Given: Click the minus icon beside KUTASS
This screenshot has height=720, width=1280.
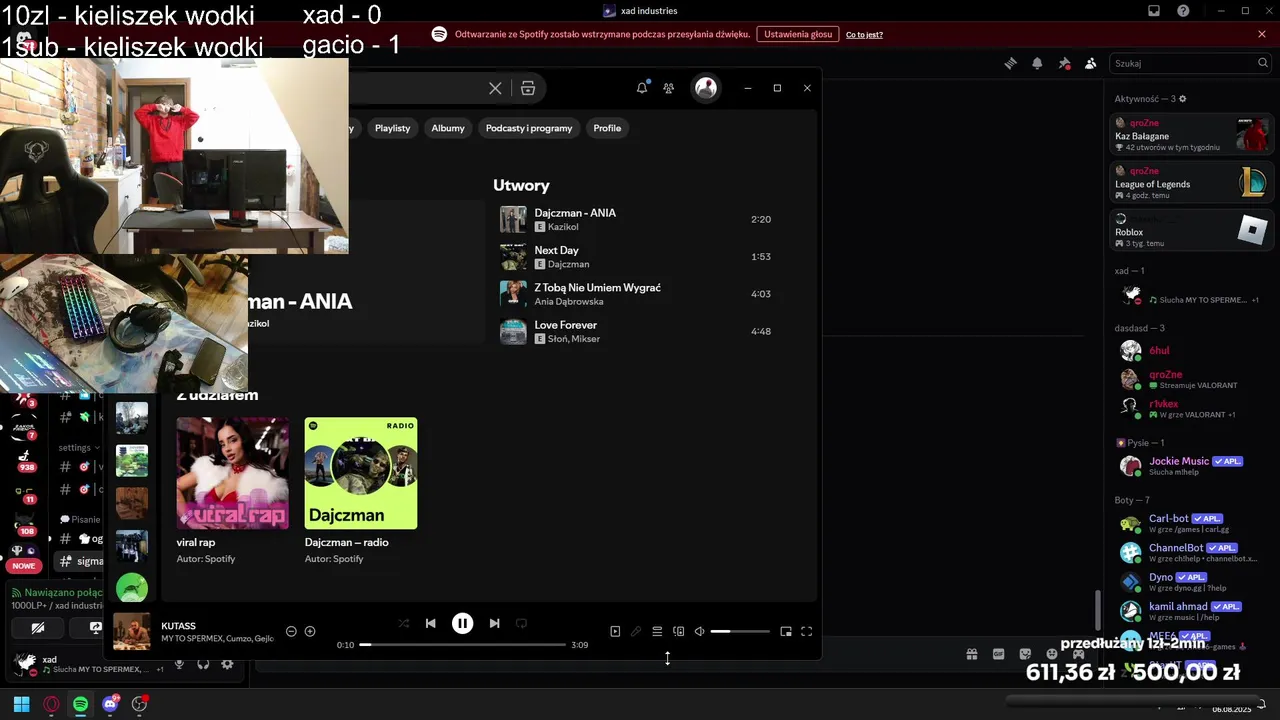Looking at the screenshot, I should click(291, 631).
